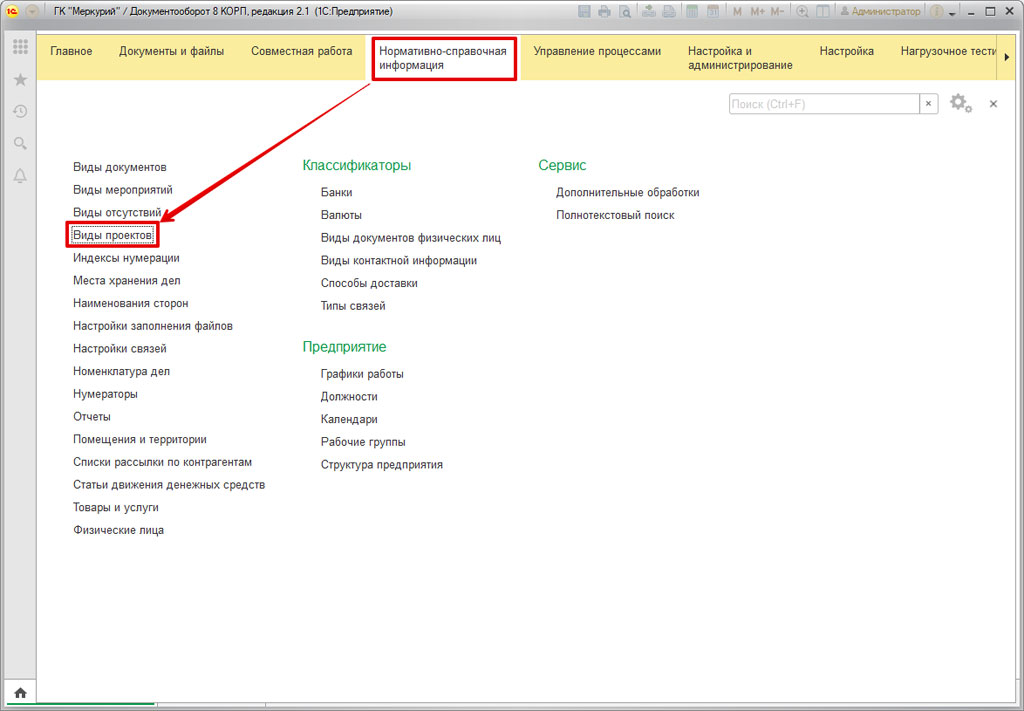Open Управление процессами section tab
This screenshot has width=1024, height=711.
(597, 51)
